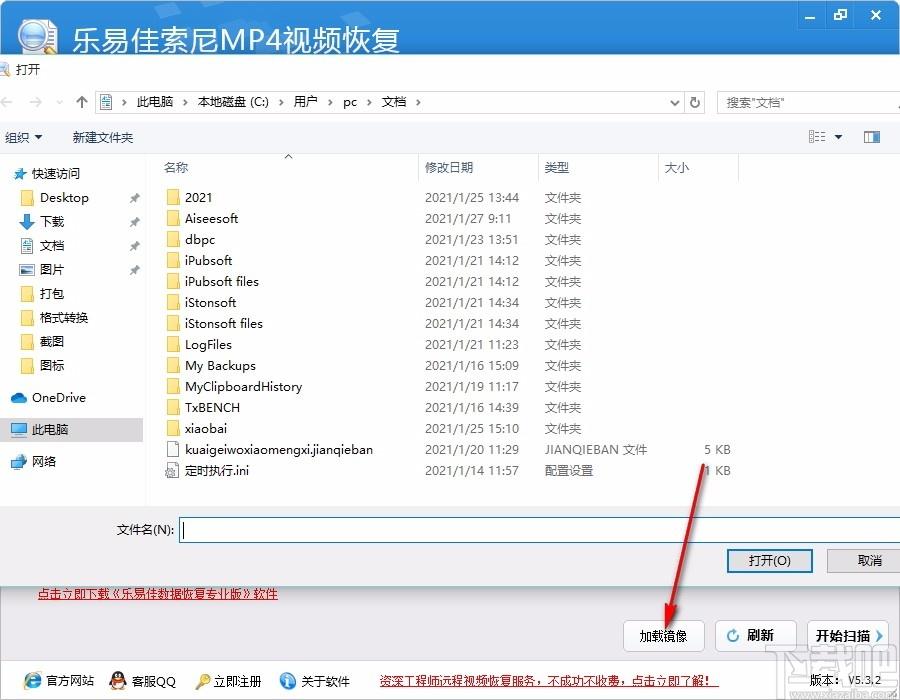Select the iPubsoft folder
The width and height of the screenshot is (900, 700).
tap(208, 260)
